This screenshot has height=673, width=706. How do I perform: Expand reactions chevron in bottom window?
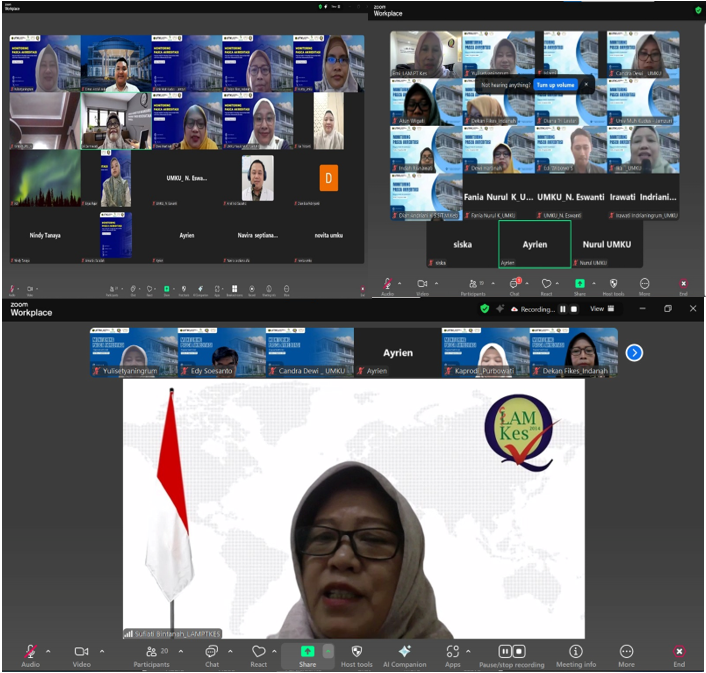[x=274, y=651]
